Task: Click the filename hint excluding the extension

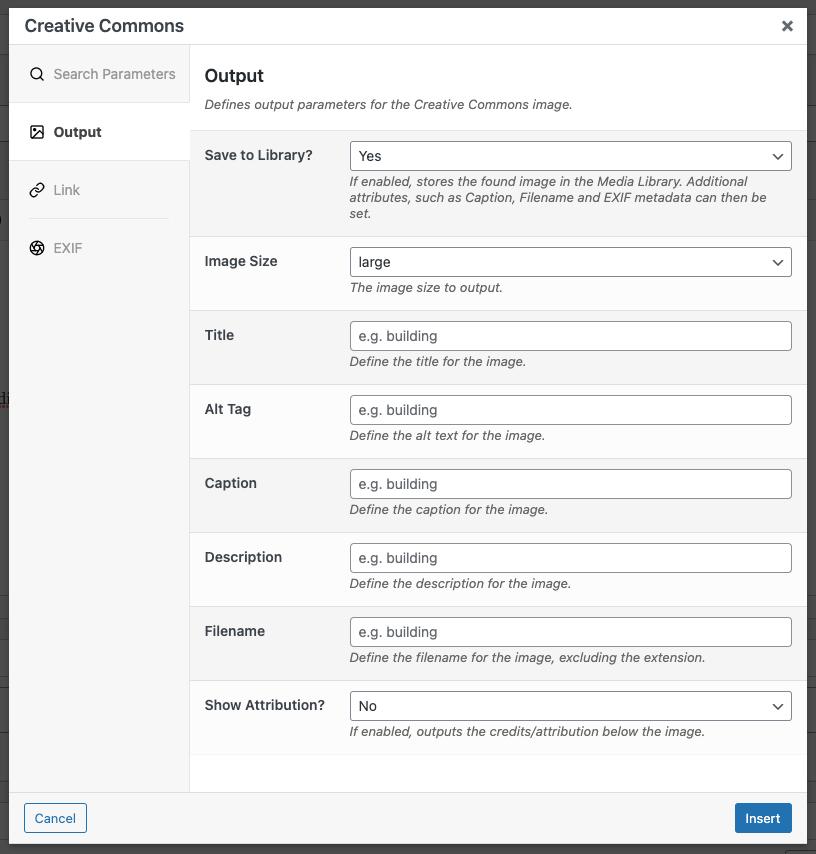Action: [x=527, y=658]
